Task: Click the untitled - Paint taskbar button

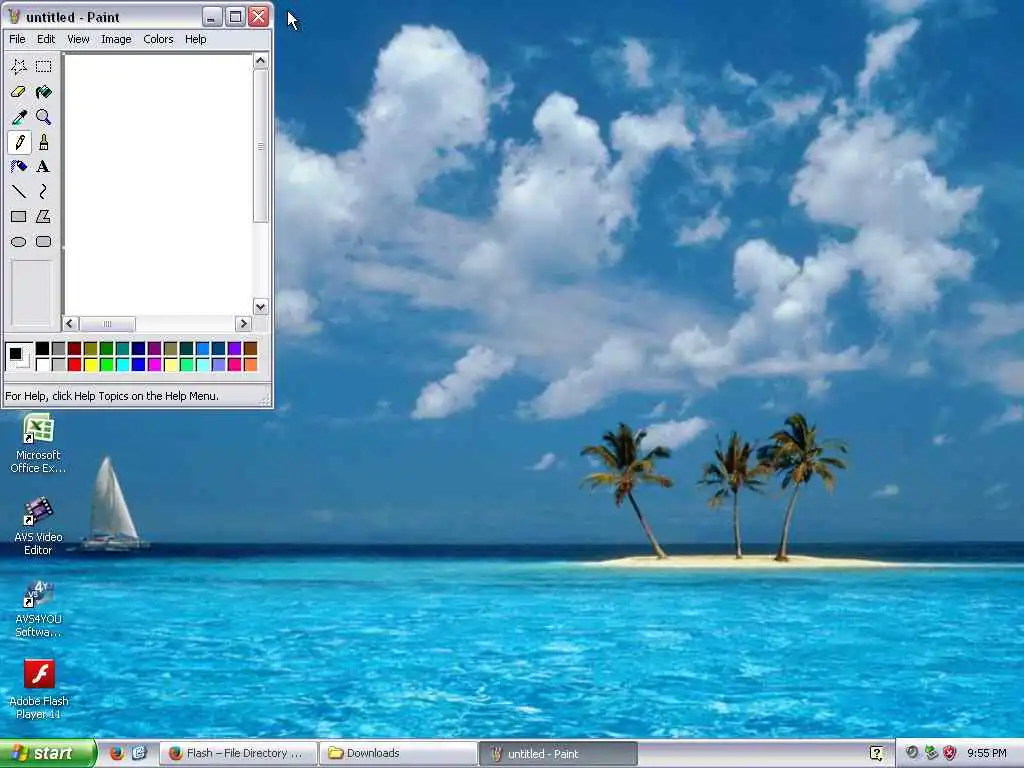Action: [559, 753]
